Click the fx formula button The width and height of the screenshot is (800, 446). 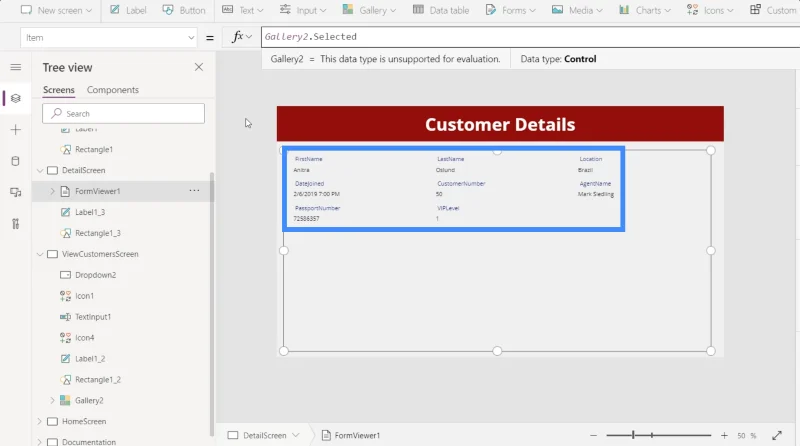[x=241, y=37]
